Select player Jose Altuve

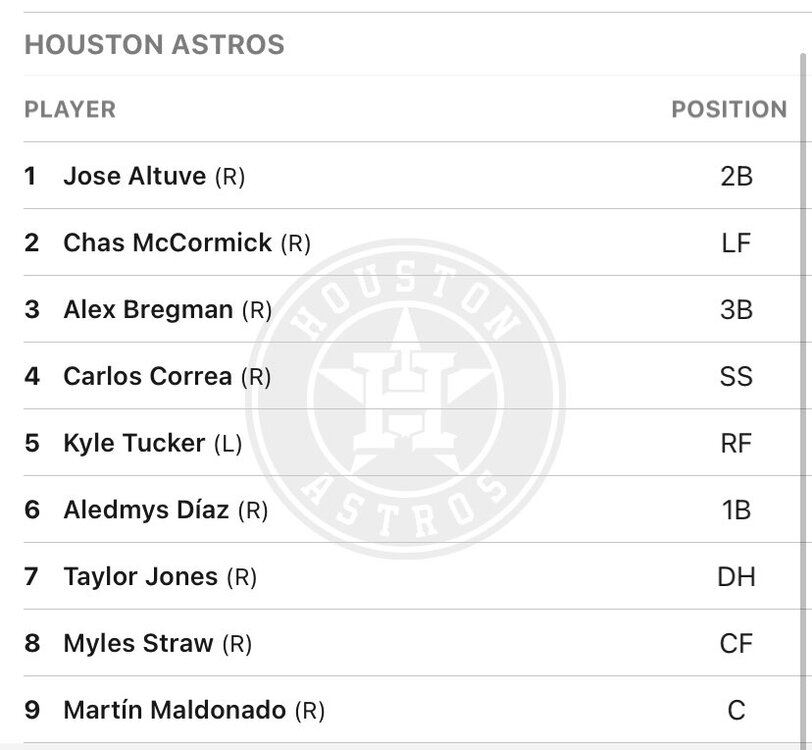[x=134, y=176]
